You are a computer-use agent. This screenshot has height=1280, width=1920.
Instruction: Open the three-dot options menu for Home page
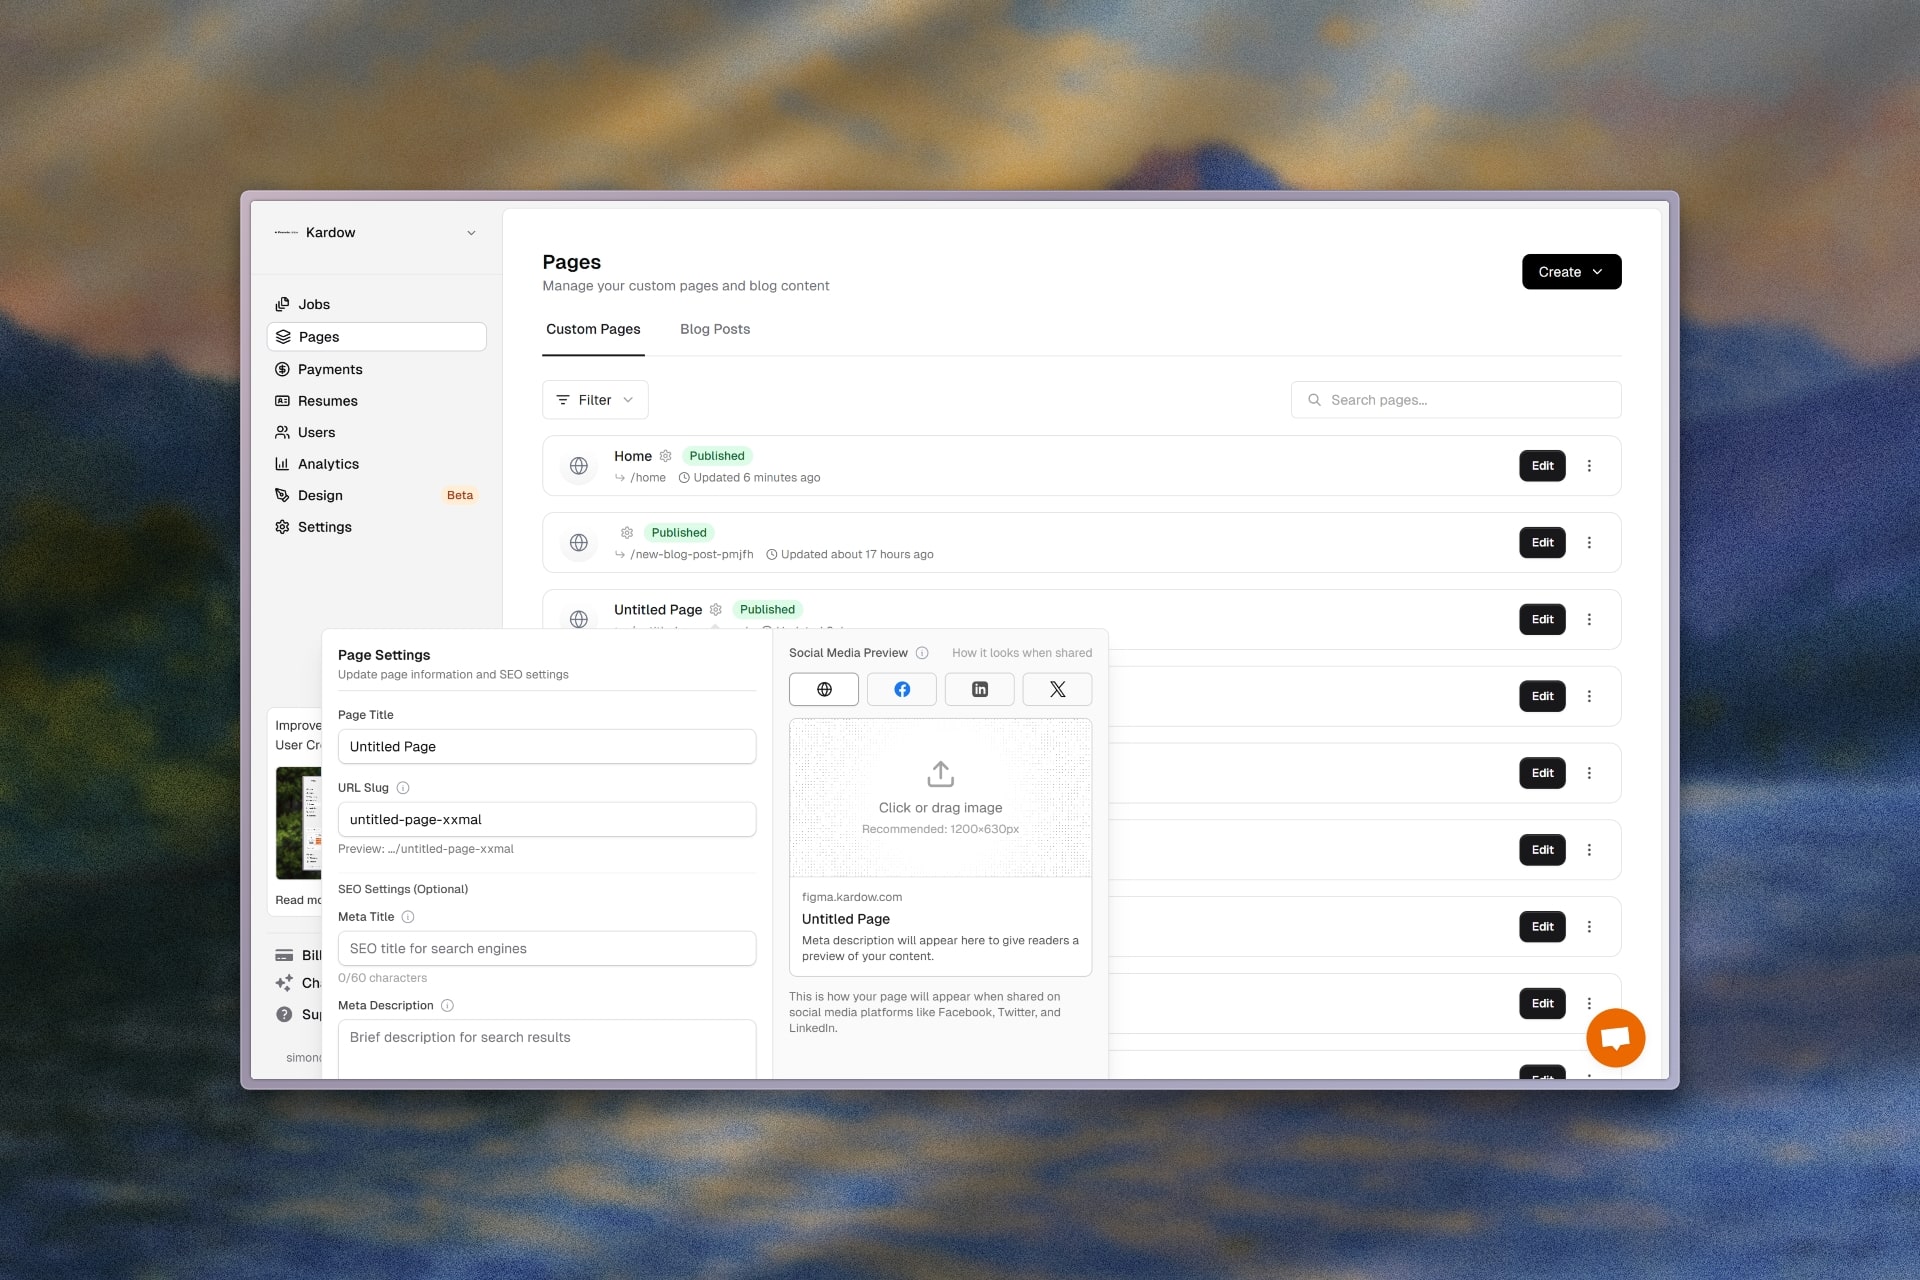pos(1590,465)
